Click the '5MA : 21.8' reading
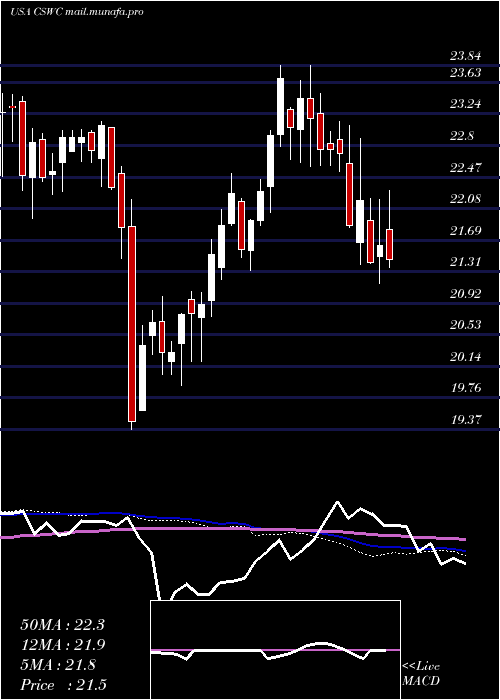The width and height of the screenshot is (500, 700). click(58, 665)
